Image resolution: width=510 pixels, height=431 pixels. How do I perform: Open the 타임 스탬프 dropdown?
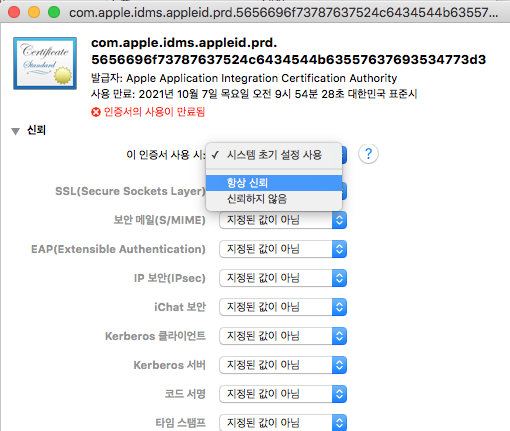click(x=283, y=423)
